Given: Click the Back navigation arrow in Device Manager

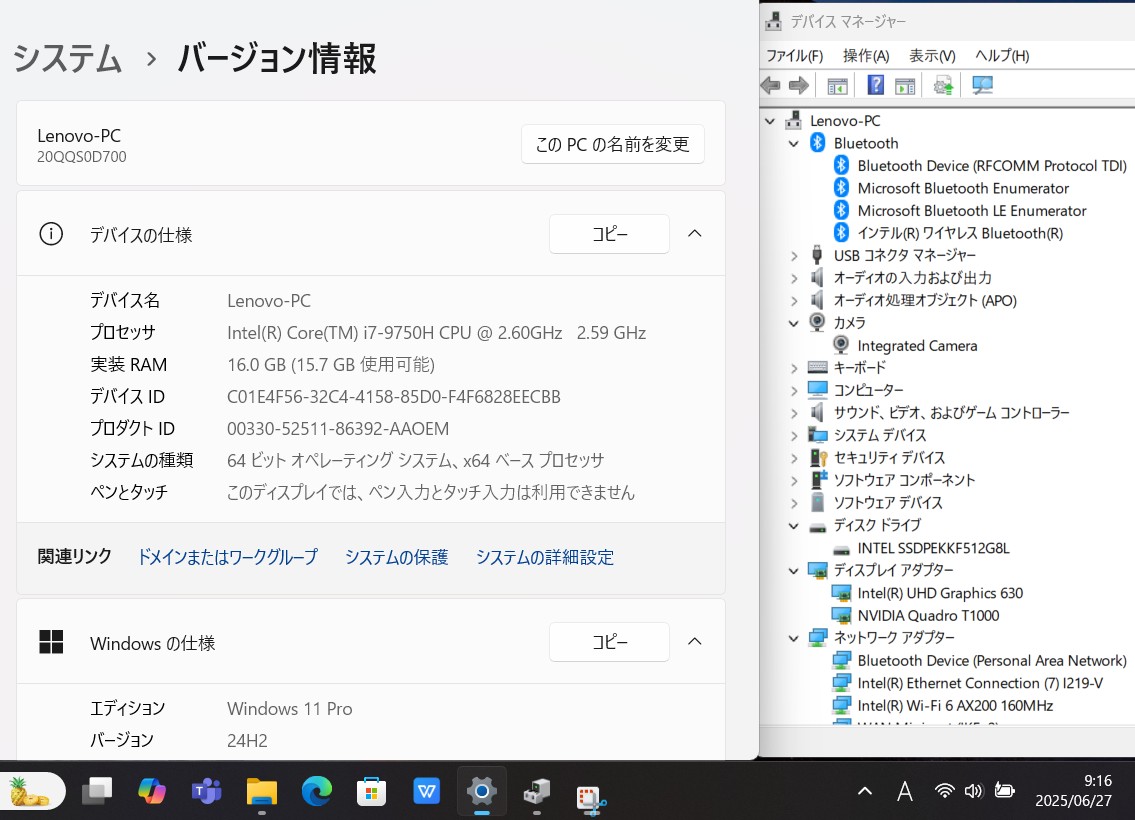Looking at the screenshot, I should tap(770, 85).
